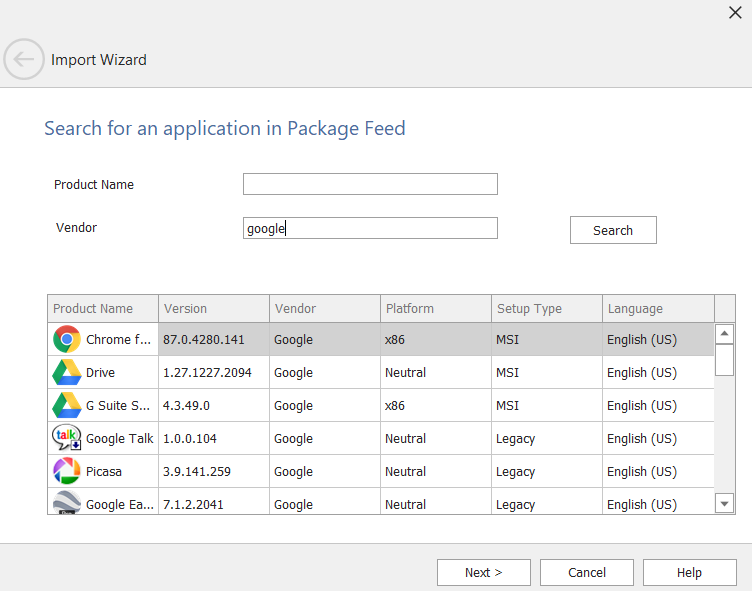Image resolution: width=752 pixels, height=591 pixels.
Task: Focus the Product Name text field
Action: (x=370, y=184)
